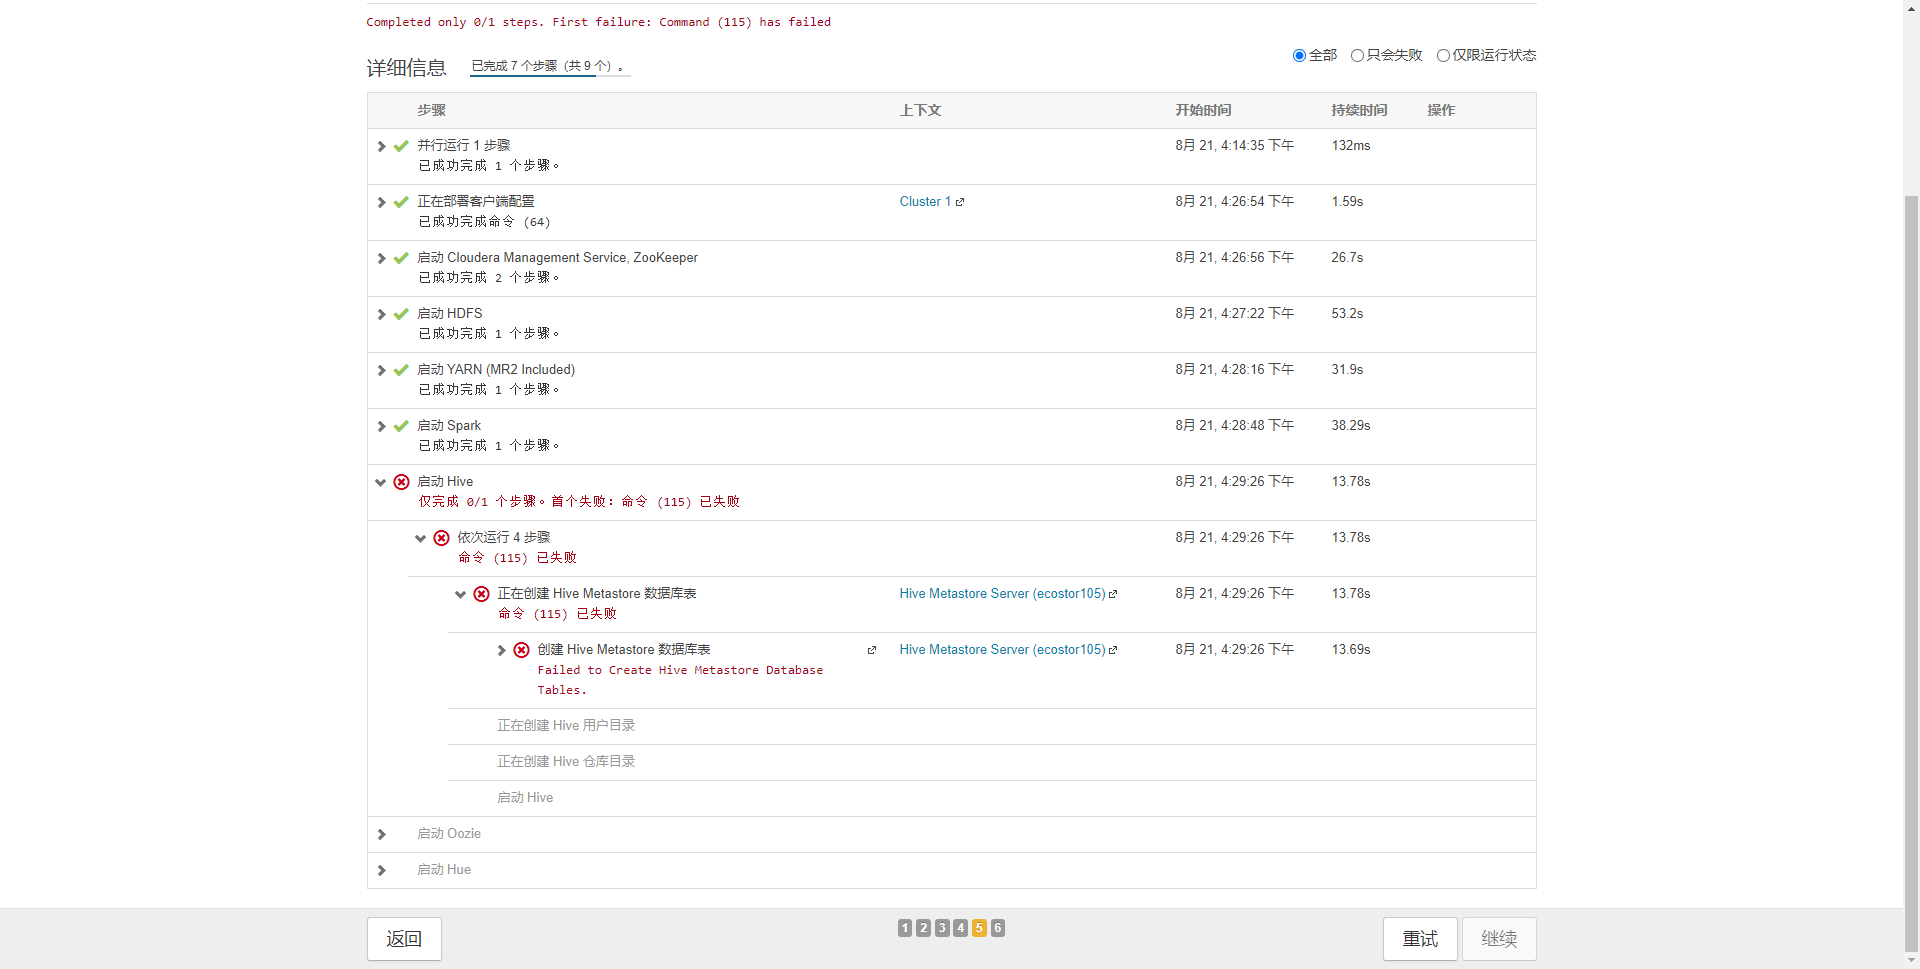This screenshot has height=969, width=1920.
Task: Click the 'Completed only 0/1 steps' error text
Action: [x=598, y=22]
